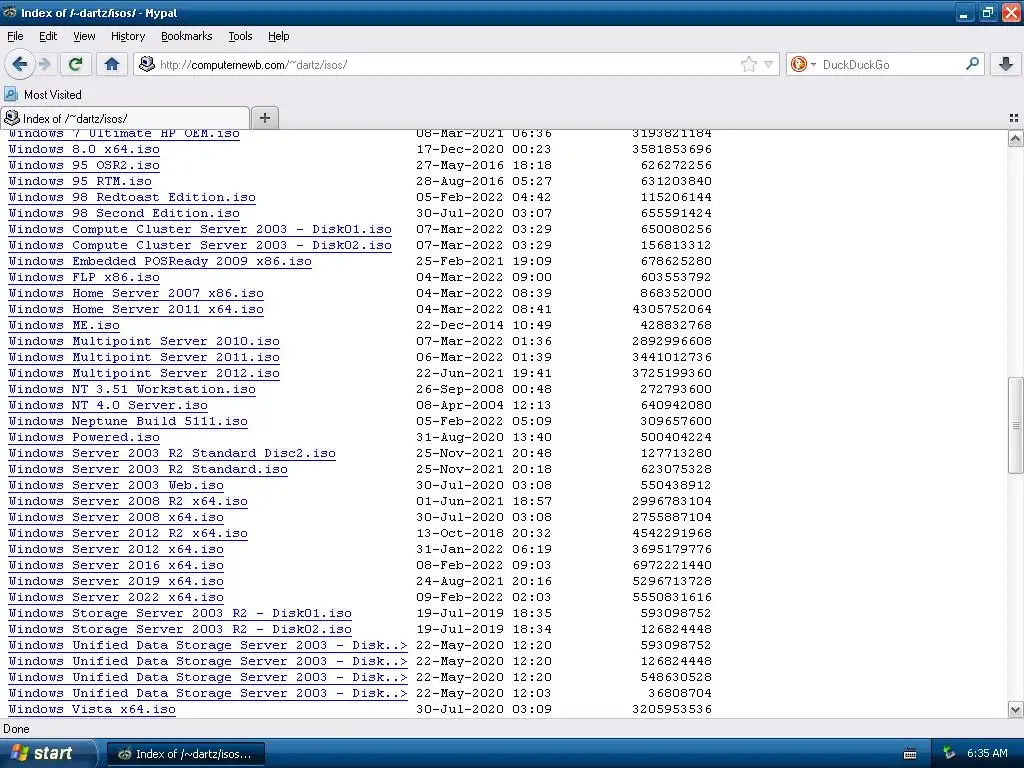The width and height of the screenshot is (1024, 768).
Task: Download Compute Cluster Server 2003 Disk02.iso
Action: click(200, 246)
